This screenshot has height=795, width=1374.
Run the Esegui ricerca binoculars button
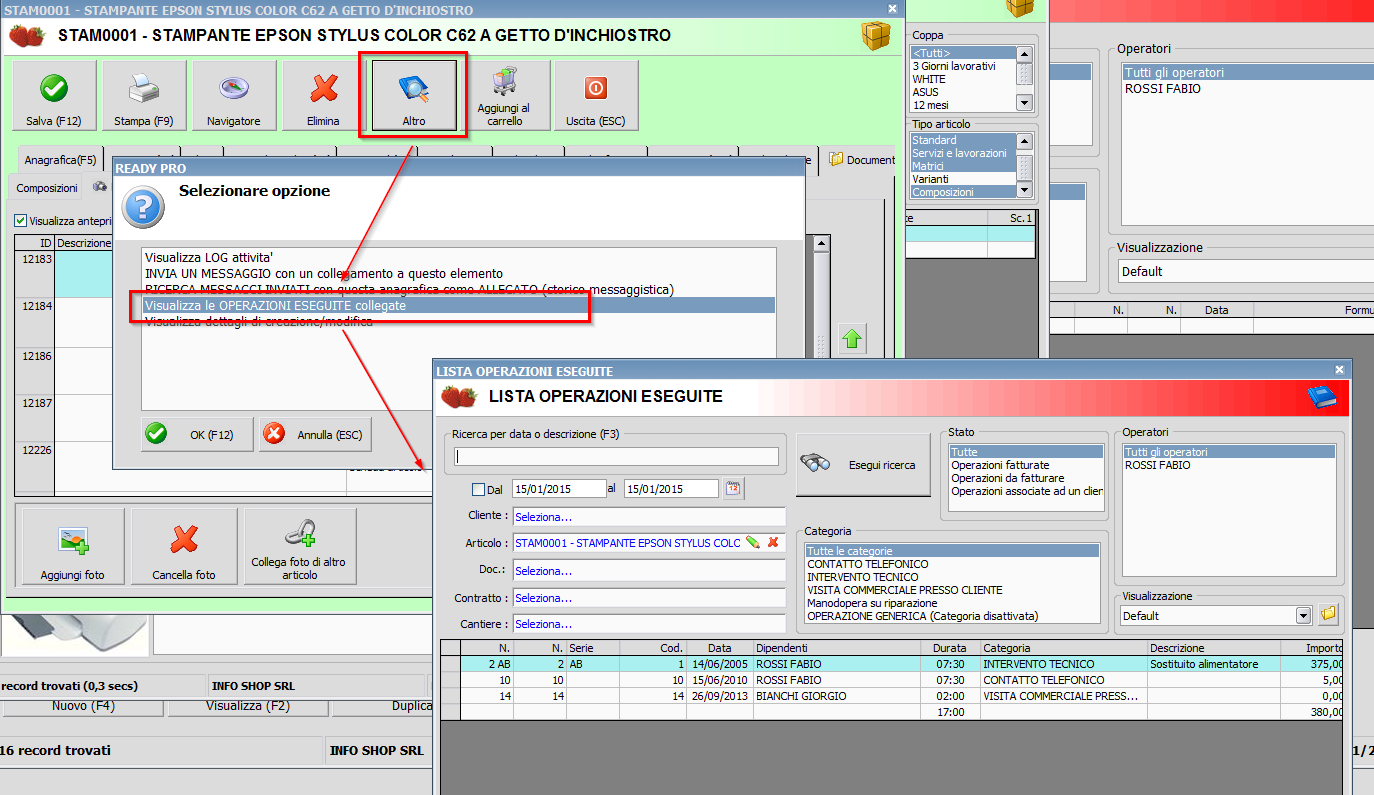click(x=864, y=465)
